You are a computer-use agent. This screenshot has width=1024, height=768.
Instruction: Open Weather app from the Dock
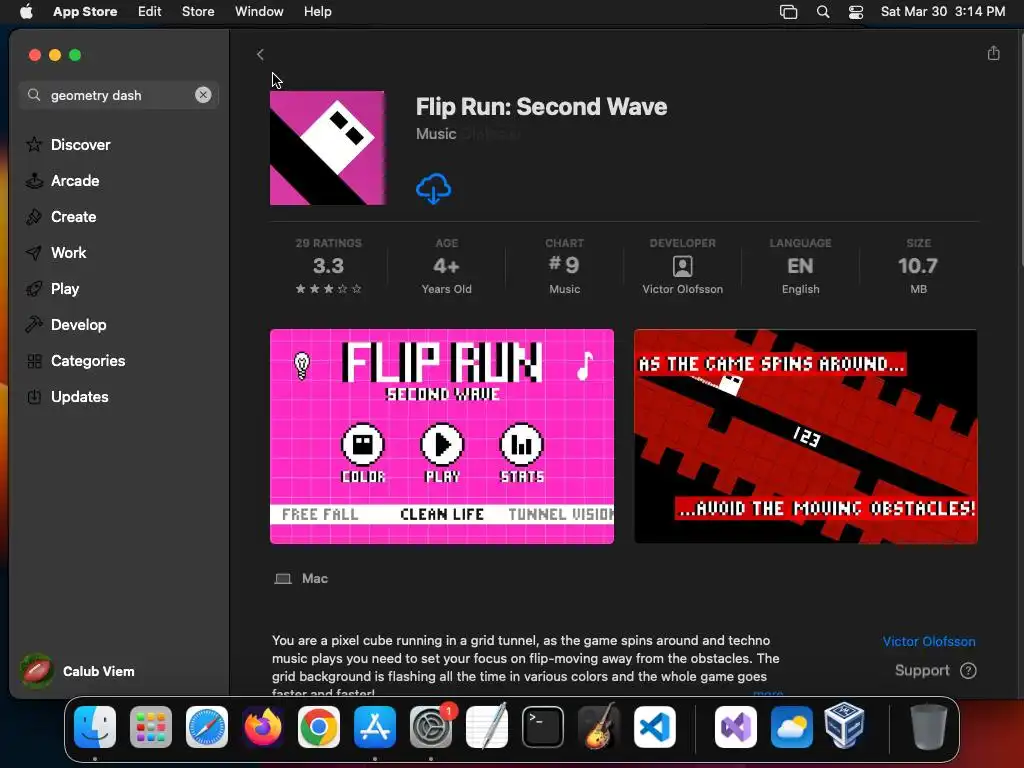pyautogui.click(x=792, y=727)
